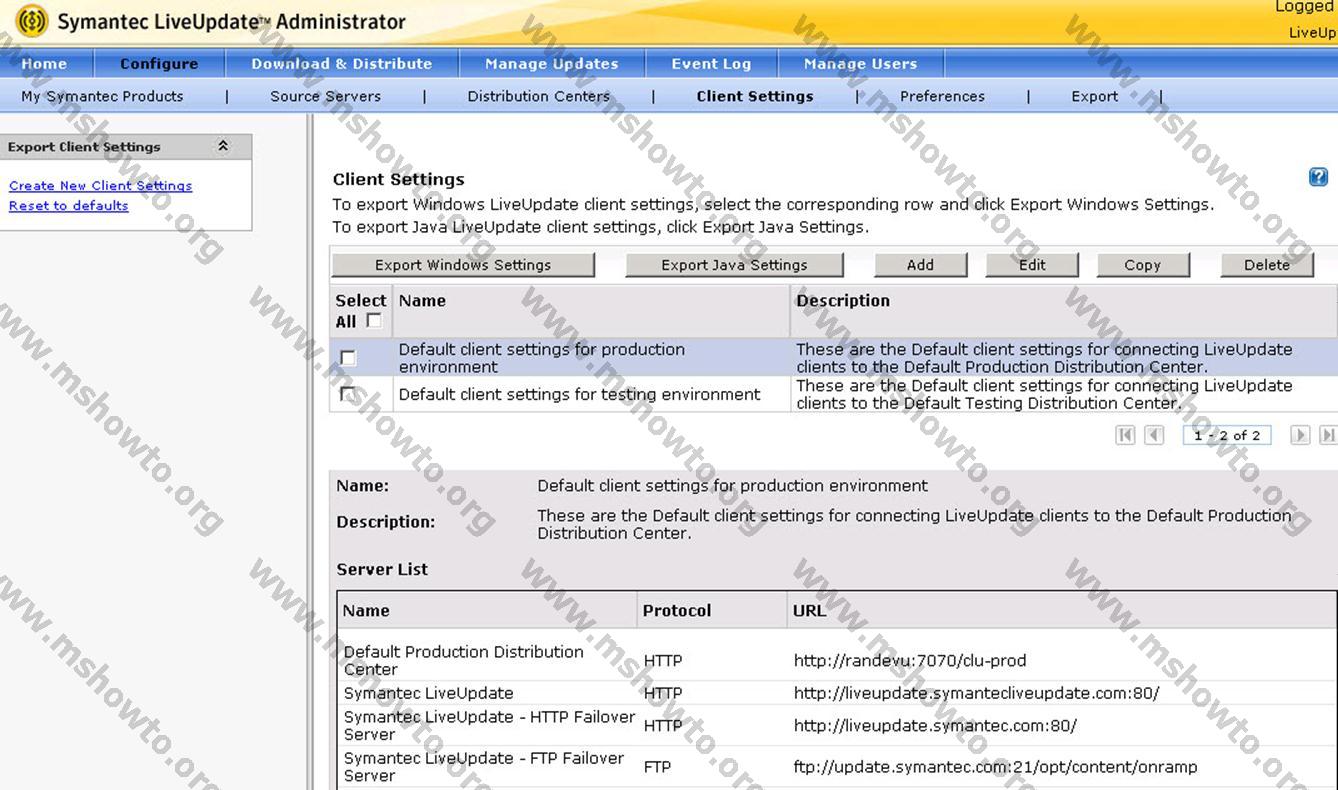Select 'Symantec LiveUpdate' server name
The image size is (1338, 790).
tap(428, 693)
